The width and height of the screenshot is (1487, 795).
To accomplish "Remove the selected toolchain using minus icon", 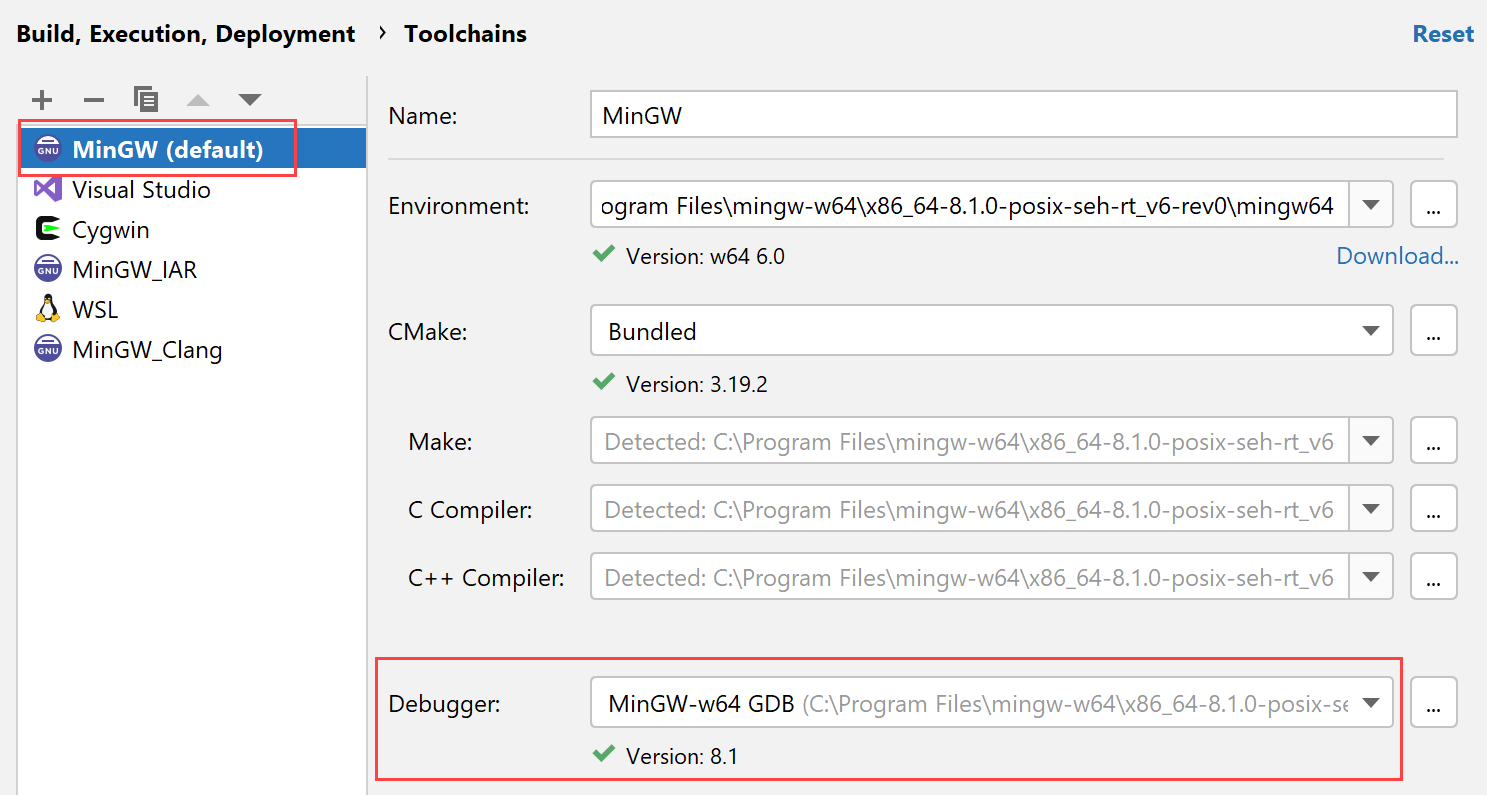I will [x=93, y=99].
